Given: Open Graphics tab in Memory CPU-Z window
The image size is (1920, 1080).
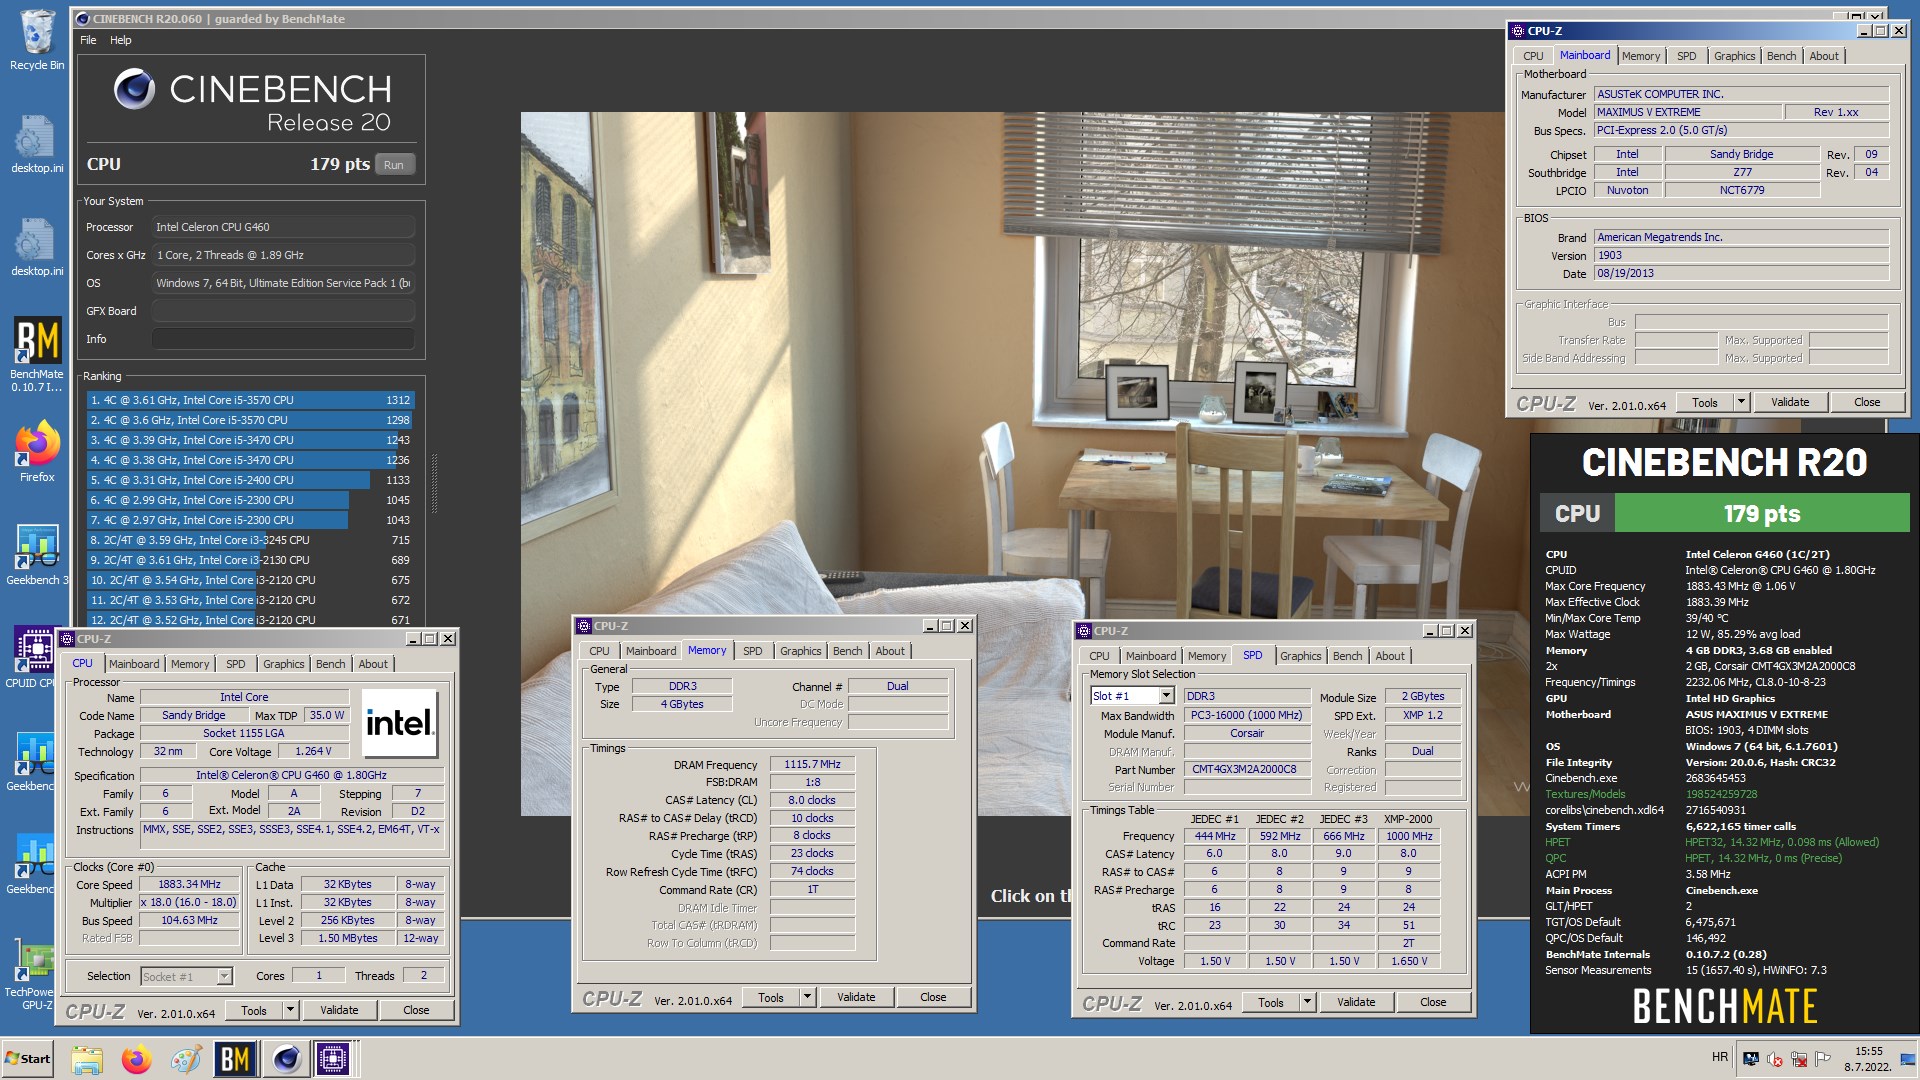Looking at the screenshot, I should pyautogui.click(x=800, y=651).
